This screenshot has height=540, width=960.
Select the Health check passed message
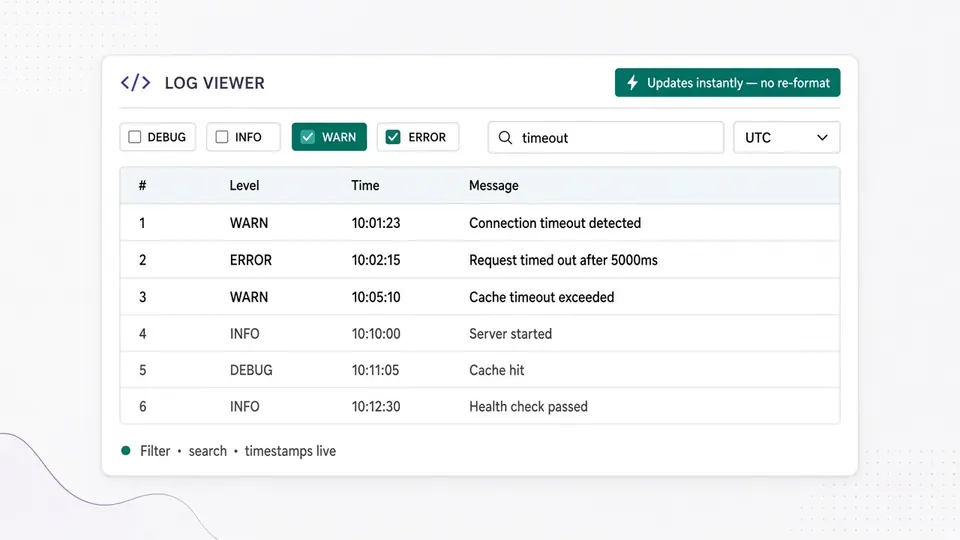528,407
